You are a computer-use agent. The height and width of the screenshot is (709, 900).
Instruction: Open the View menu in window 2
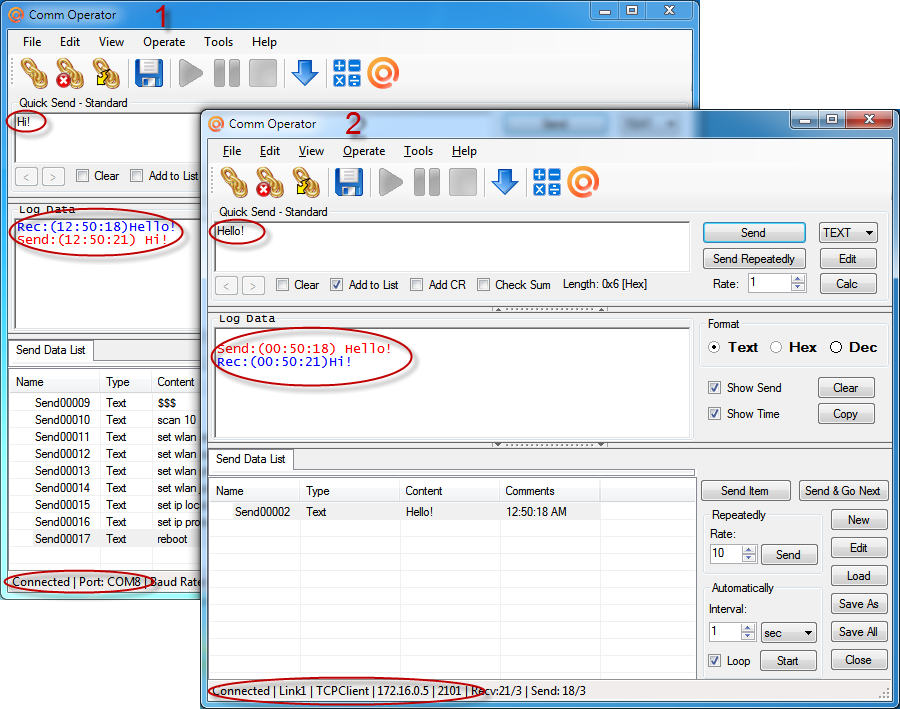(x=311, y=151)
